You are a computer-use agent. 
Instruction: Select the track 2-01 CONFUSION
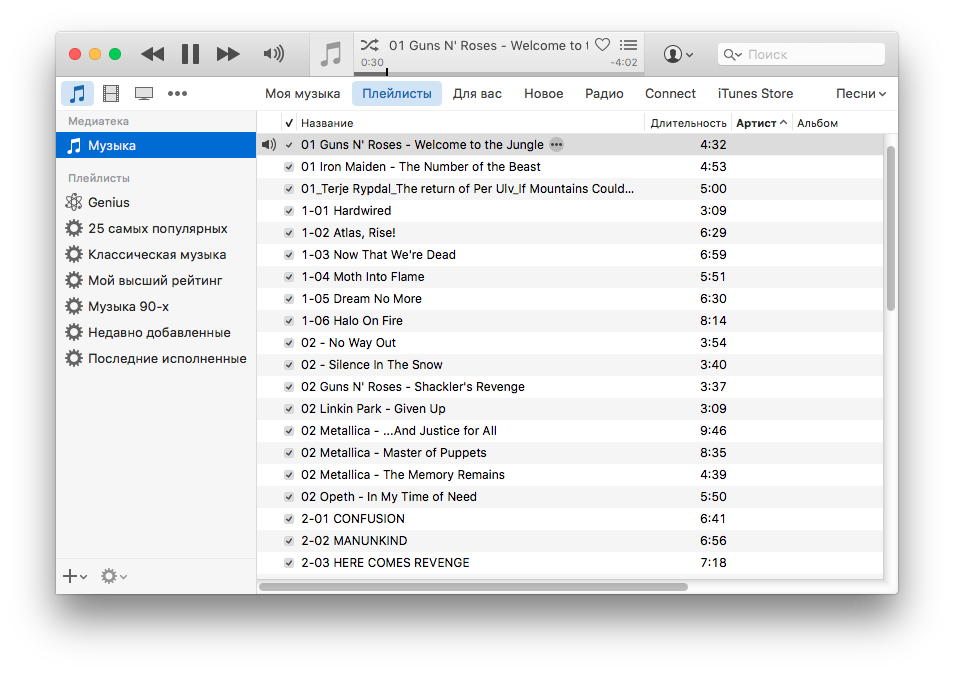(570, 519)
